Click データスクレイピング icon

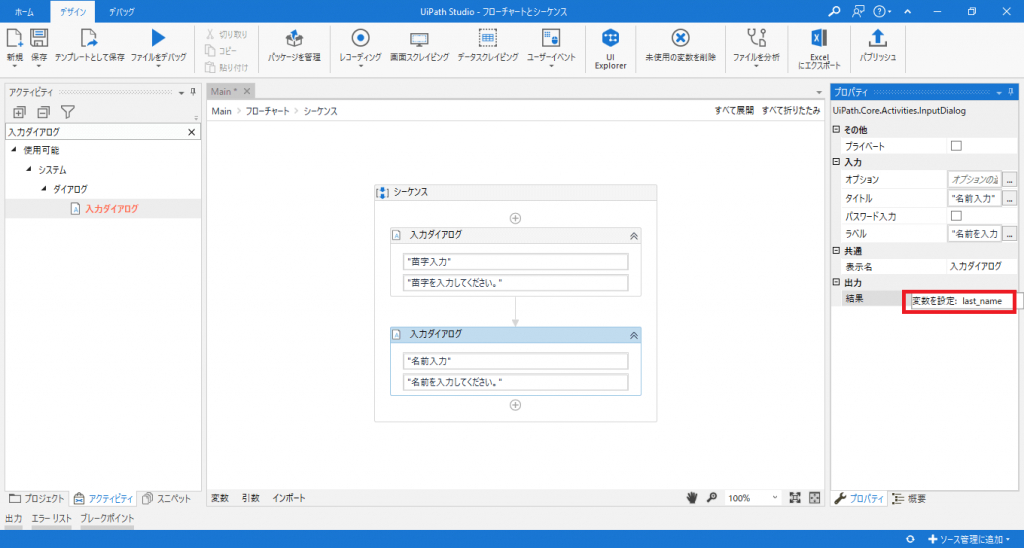[x=488, y=38]
